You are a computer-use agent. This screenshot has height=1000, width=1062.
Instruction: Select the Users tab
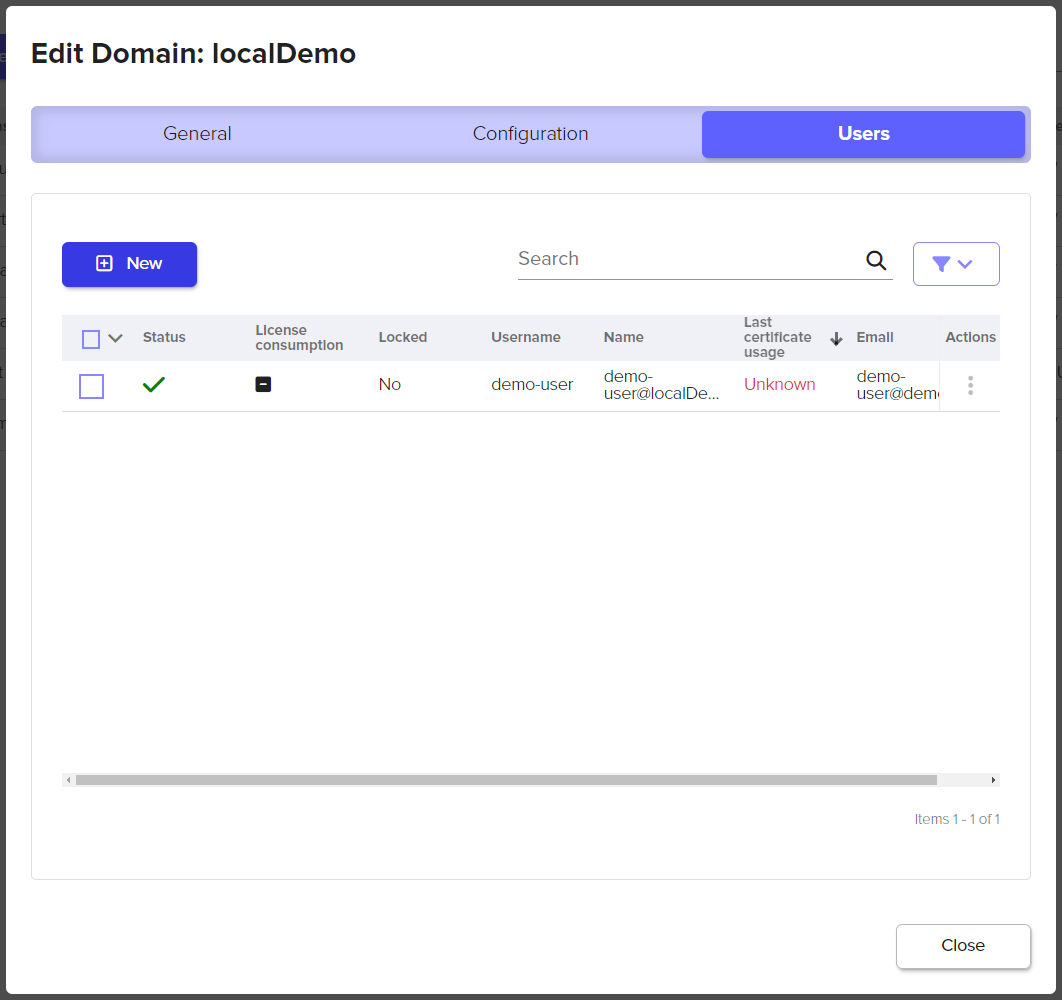click(863, 134)
